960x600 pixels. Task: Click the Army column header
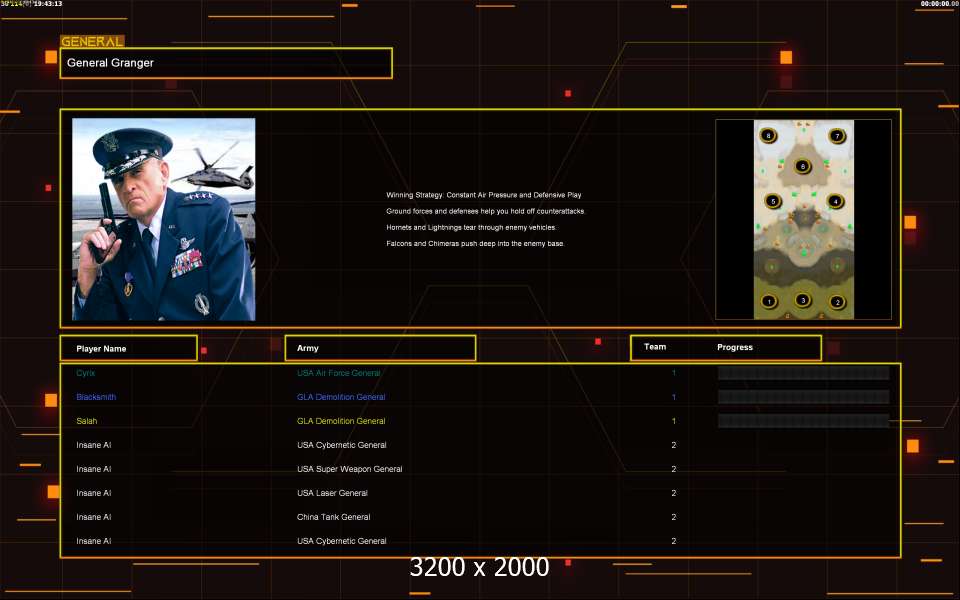coord(380,348)
